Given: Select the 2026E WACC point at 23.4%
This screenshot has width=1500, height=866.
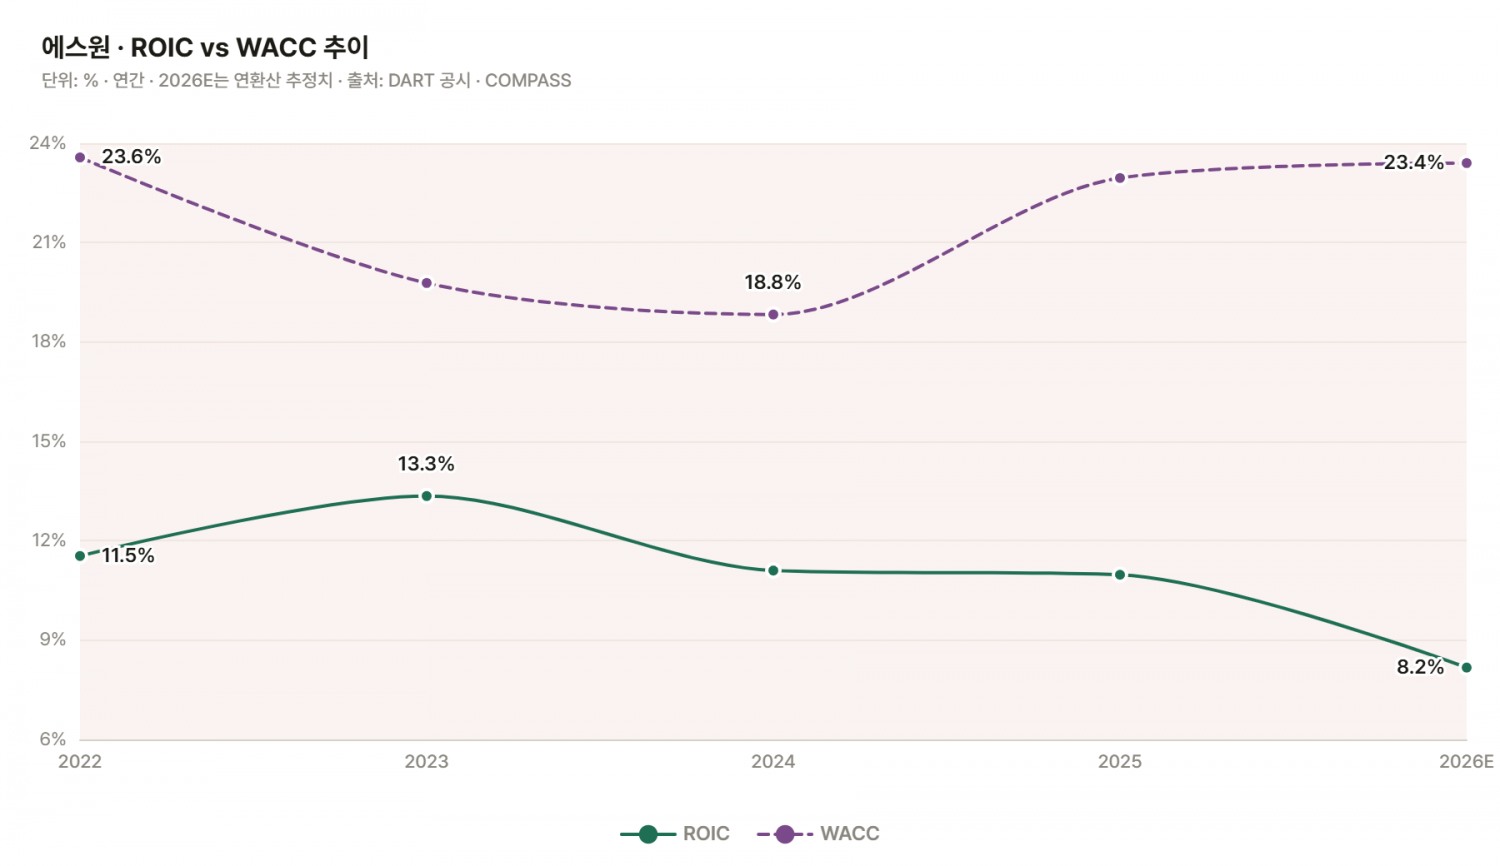Looking at the screenshot, I should 1466,163.
